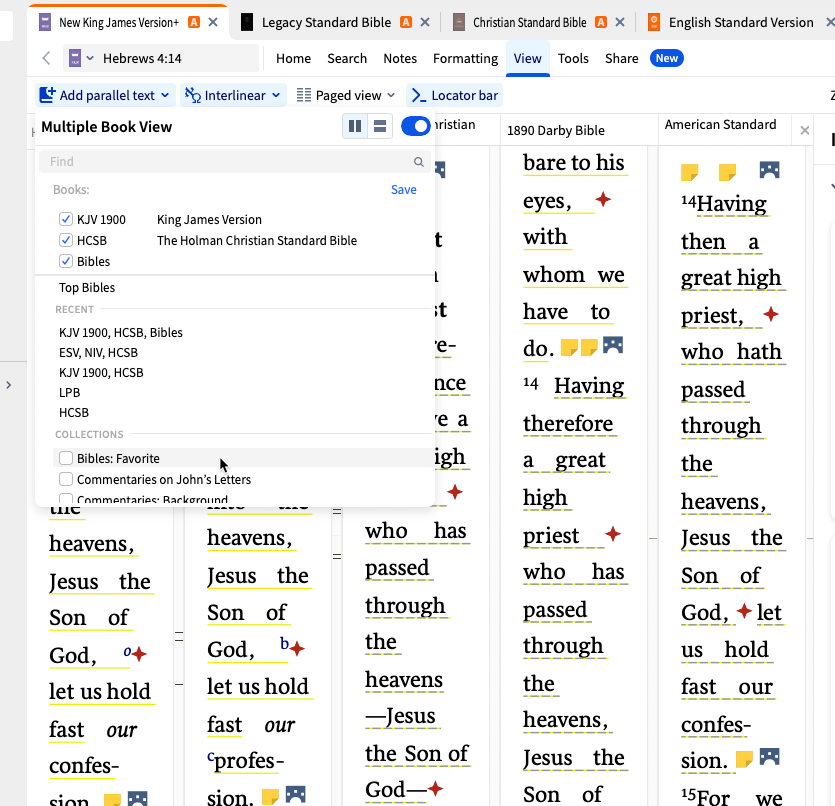This screenshot has height=806, width=835.
Task: Click the search magnifier in the Find box
Action: pos(419,162)
